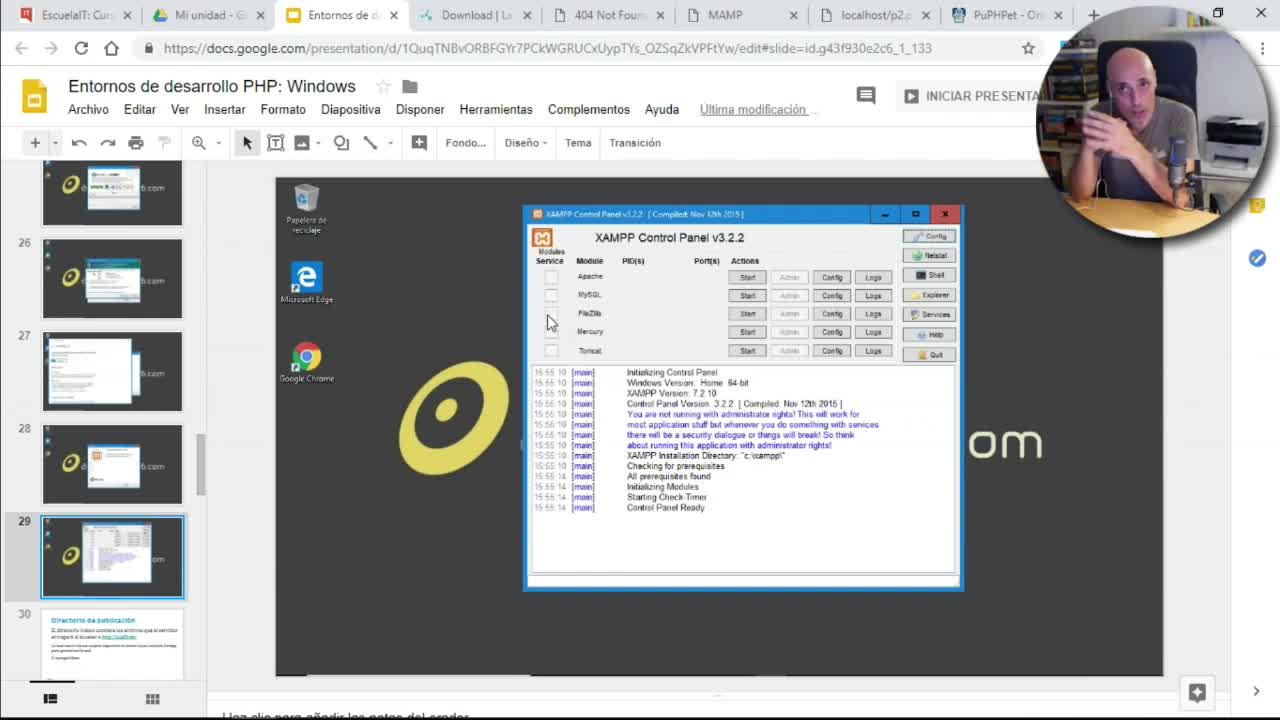Select the arrow selection tool
This screenshot has width=1280, height=720.
coord(246,143)
